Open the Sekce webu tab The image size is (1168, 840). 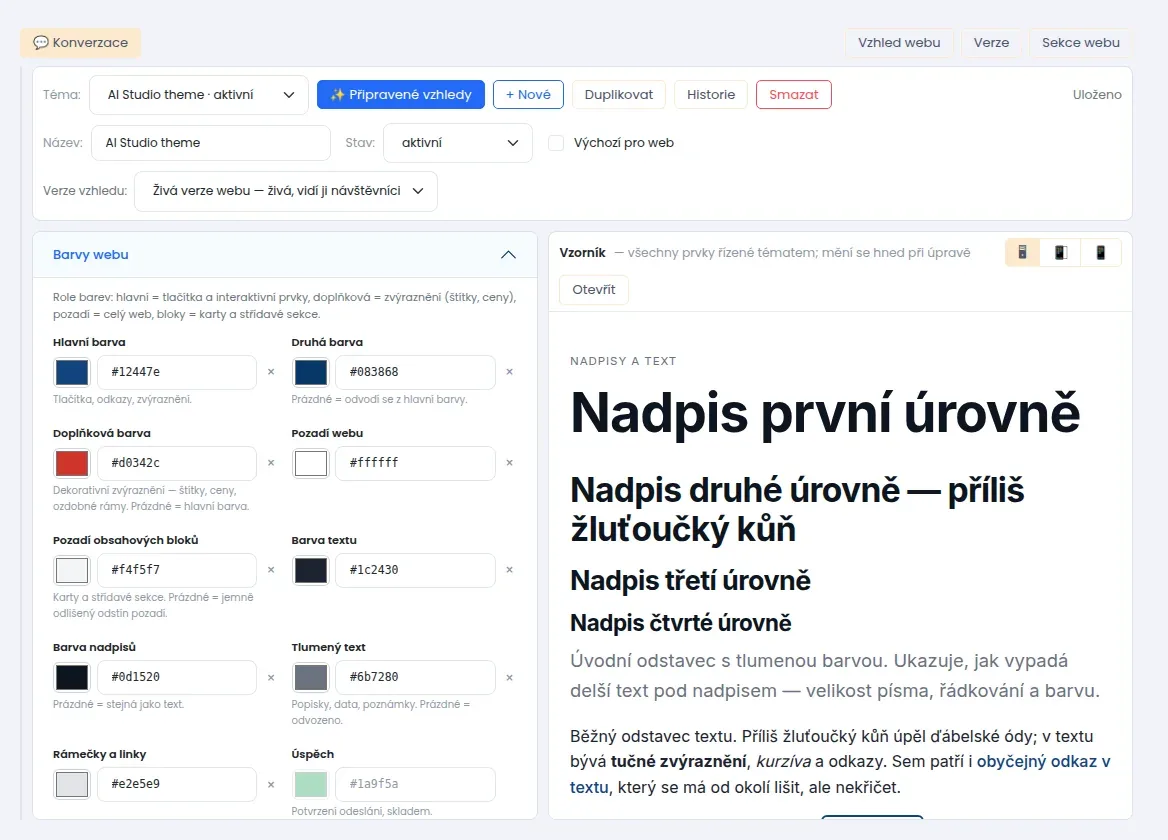coord(1080,42)
